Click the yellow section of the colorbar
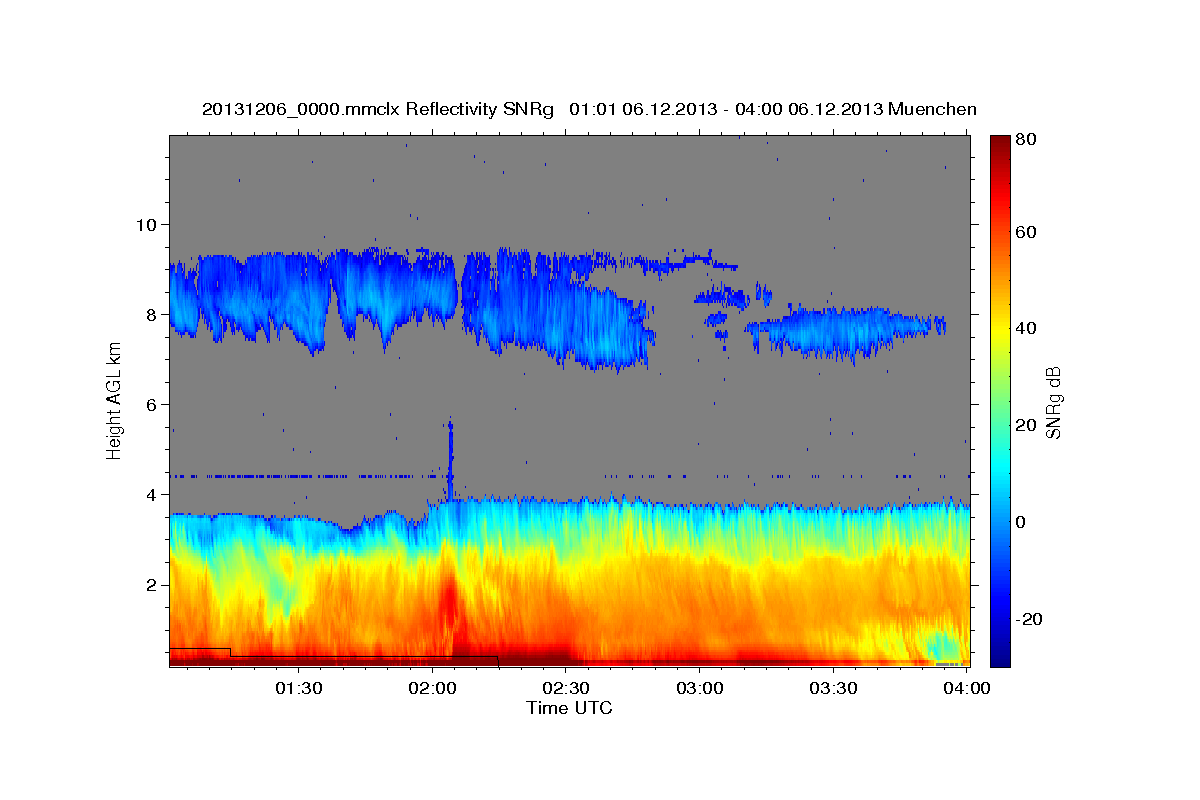The width and height of the screenshot is (1200, 800). point(1000,330)
